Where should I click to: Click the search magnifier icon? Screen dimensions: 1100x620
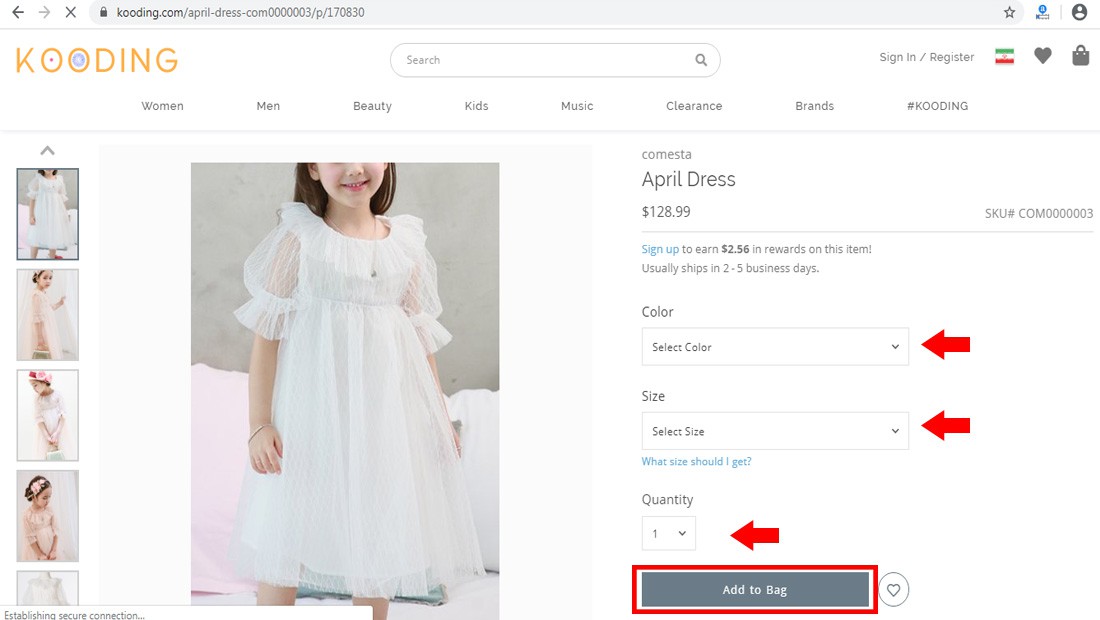pyautogui.click(x=701, y=60)
